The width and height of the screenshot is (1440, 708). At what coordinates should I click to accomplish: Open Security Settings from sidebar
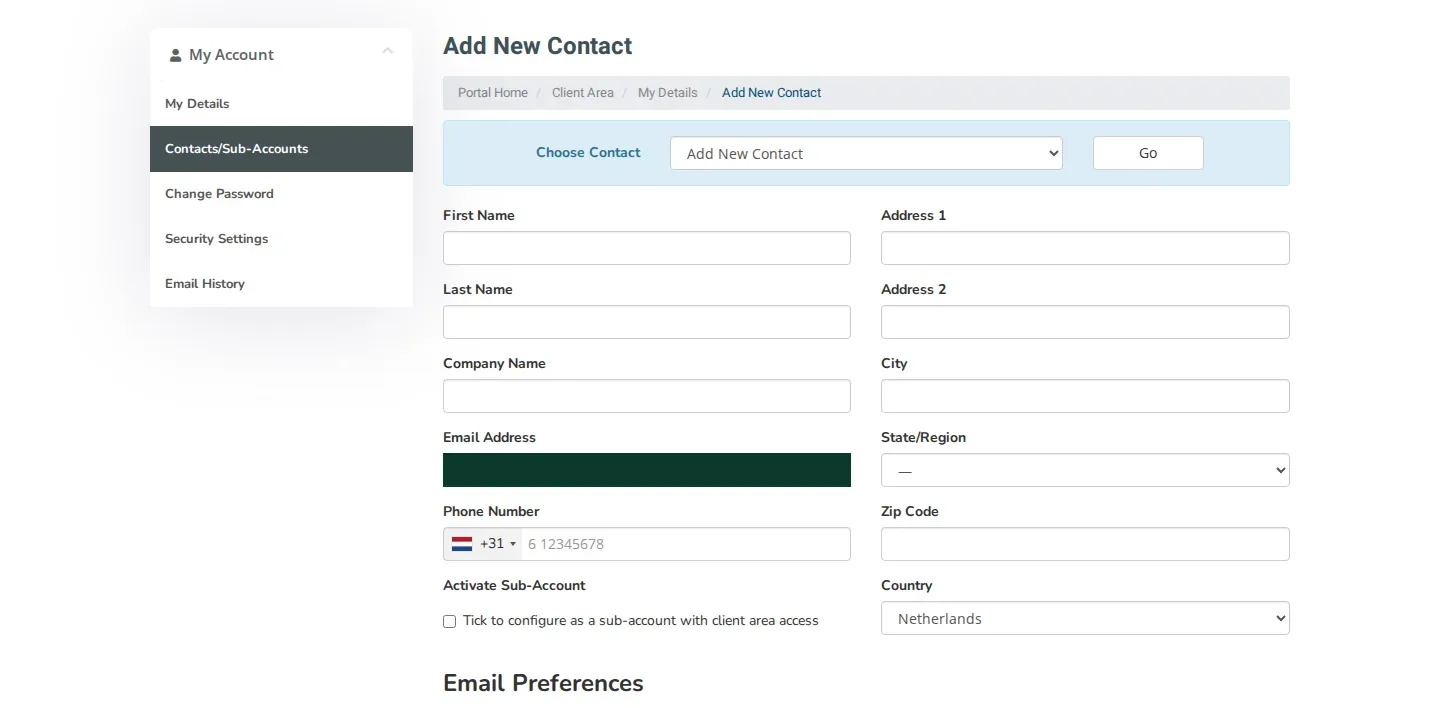281,239
